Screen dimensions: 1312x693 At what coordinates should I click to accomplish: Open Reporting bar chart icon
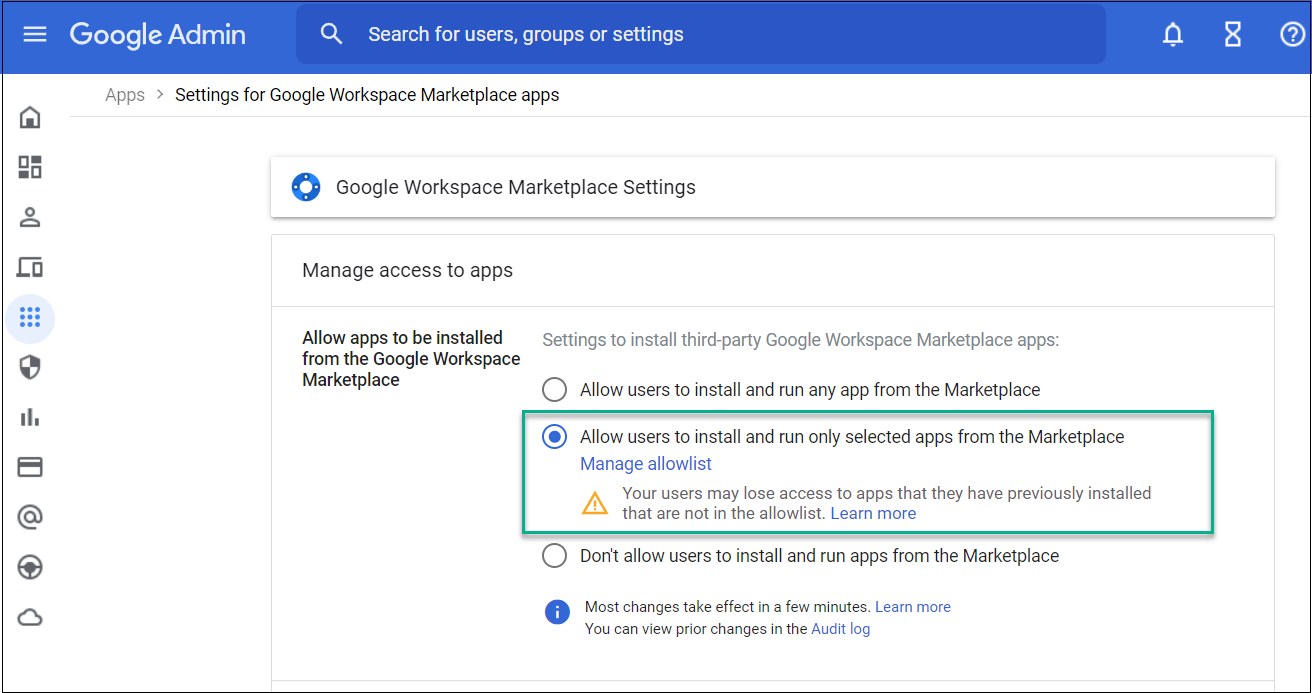click(x=30, y=417)
